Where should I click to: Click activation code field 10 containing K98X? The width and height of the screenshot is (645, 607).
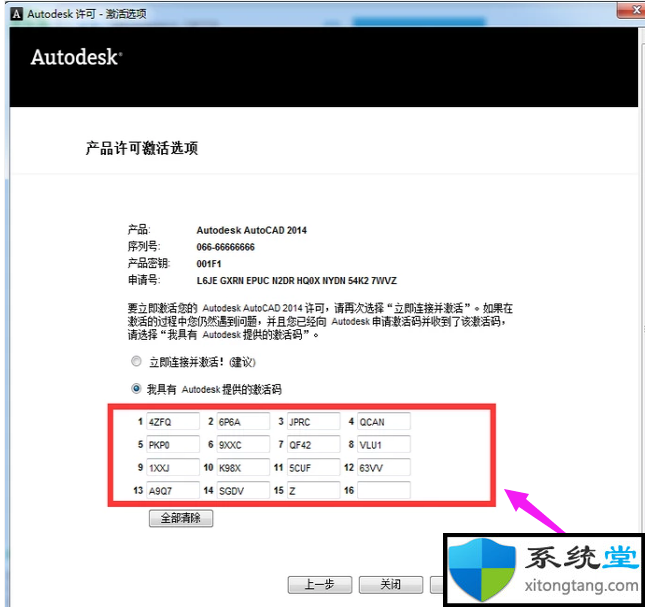coord(243,468)
